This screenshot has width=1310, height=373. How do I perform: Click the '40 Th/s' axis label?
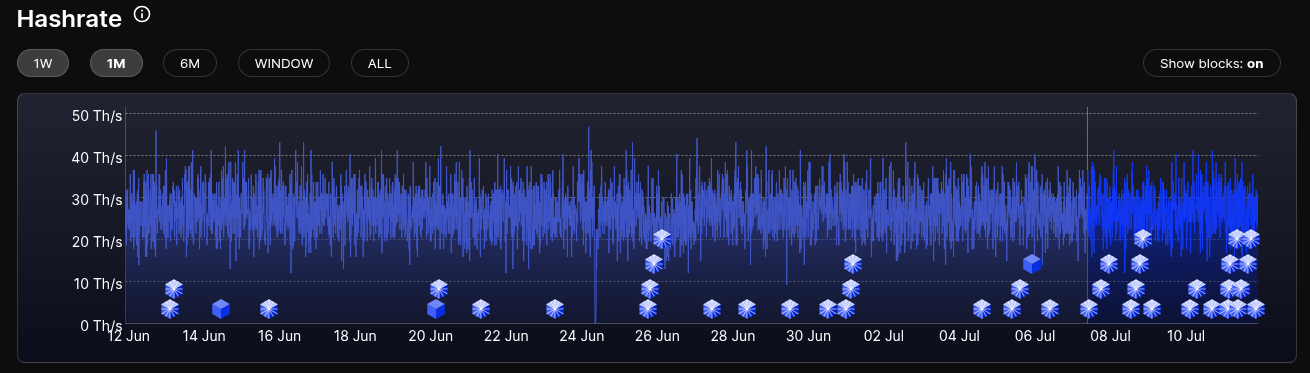[x=97, y=158]
